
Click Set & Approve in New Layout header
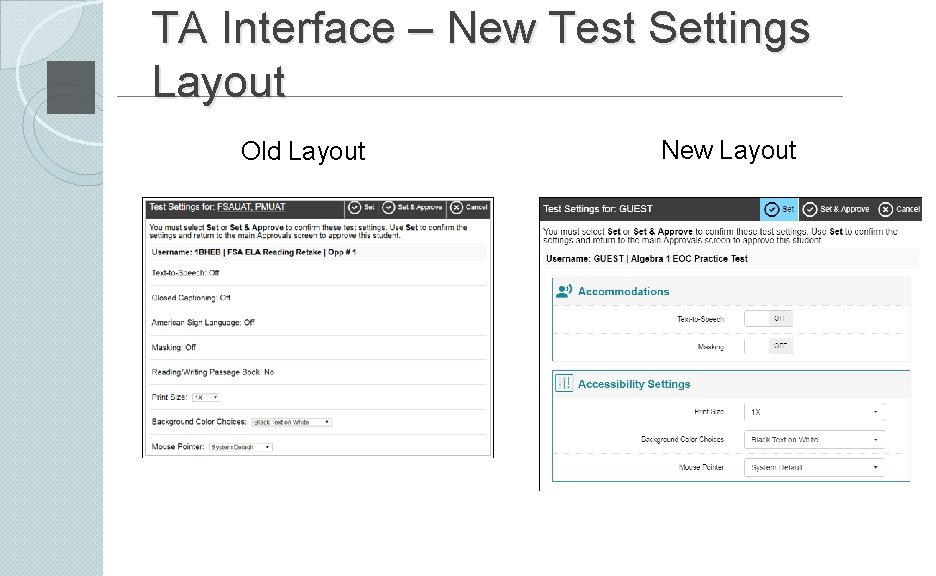836,209
